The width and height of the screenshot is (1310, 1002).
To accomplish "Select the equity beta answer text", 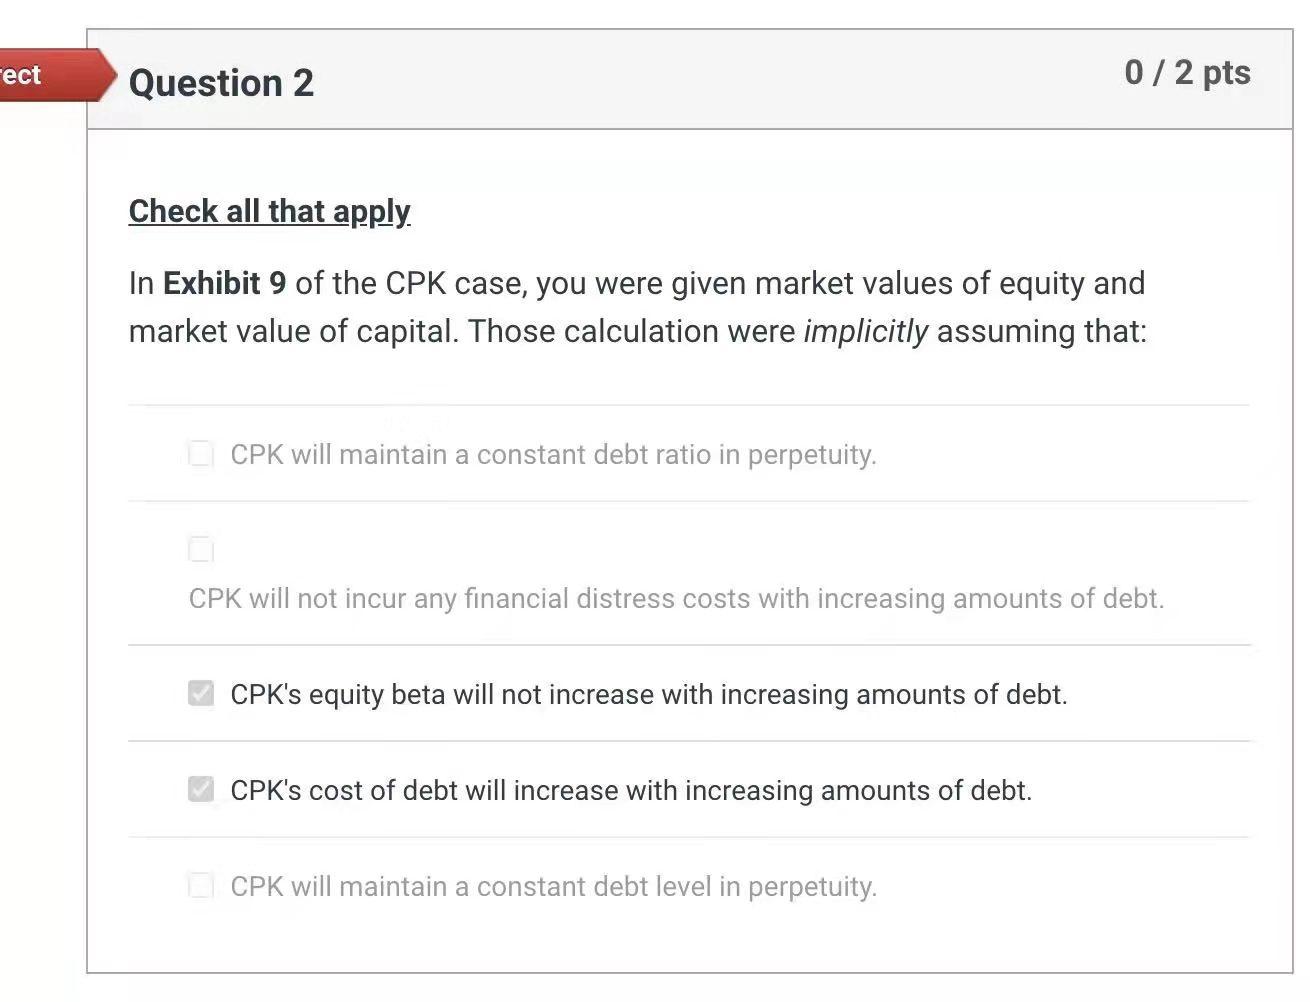I will pos(648,693).
